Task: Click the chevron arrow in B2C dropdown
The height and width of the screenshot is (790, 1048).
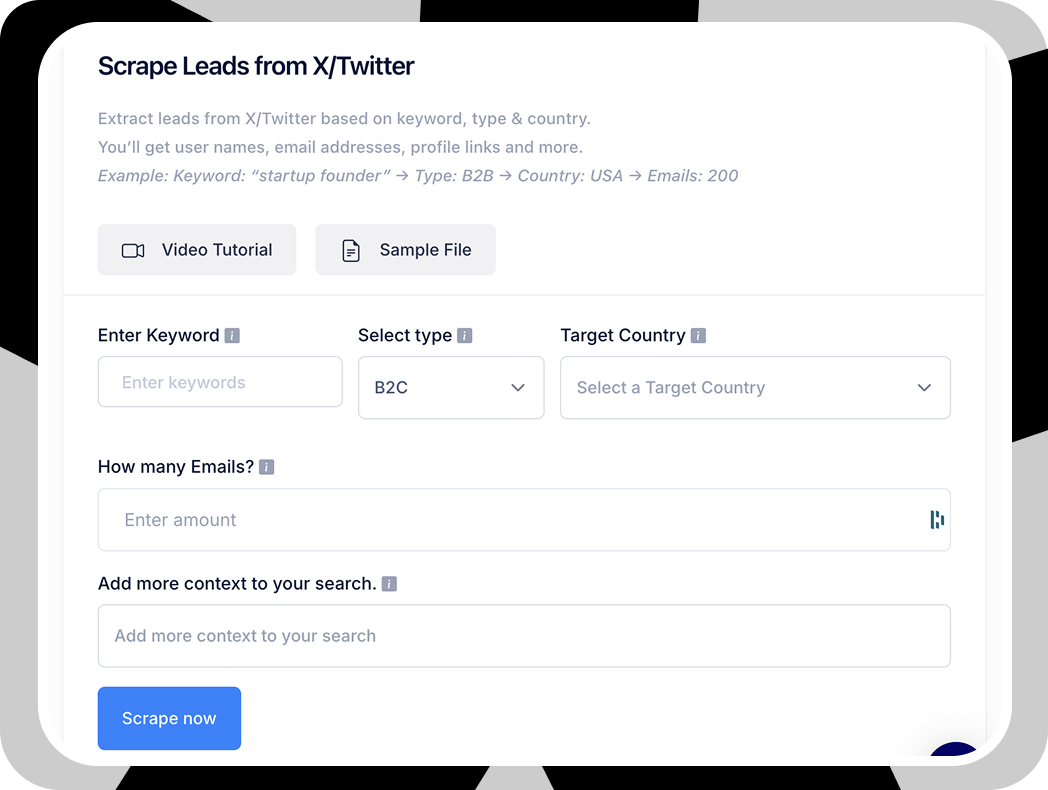Action: pyautogui.click(x=518, y=388)
